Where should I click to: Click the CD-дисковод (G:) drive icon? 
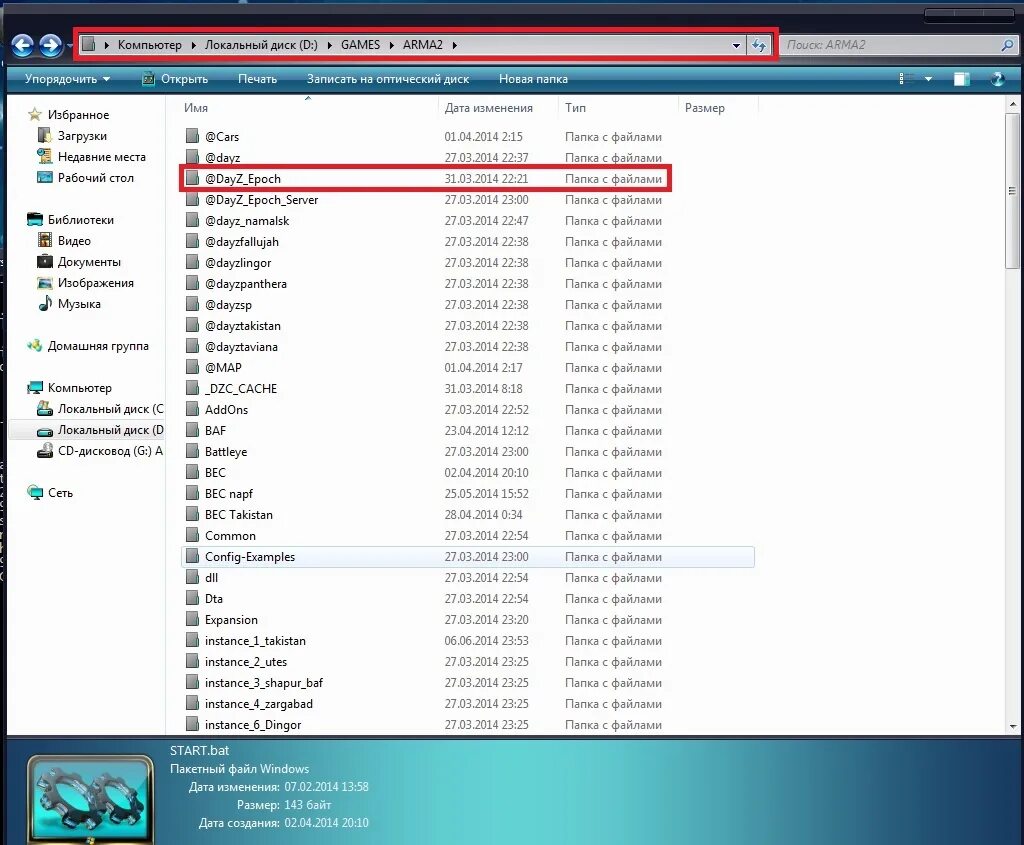[44, 451]
